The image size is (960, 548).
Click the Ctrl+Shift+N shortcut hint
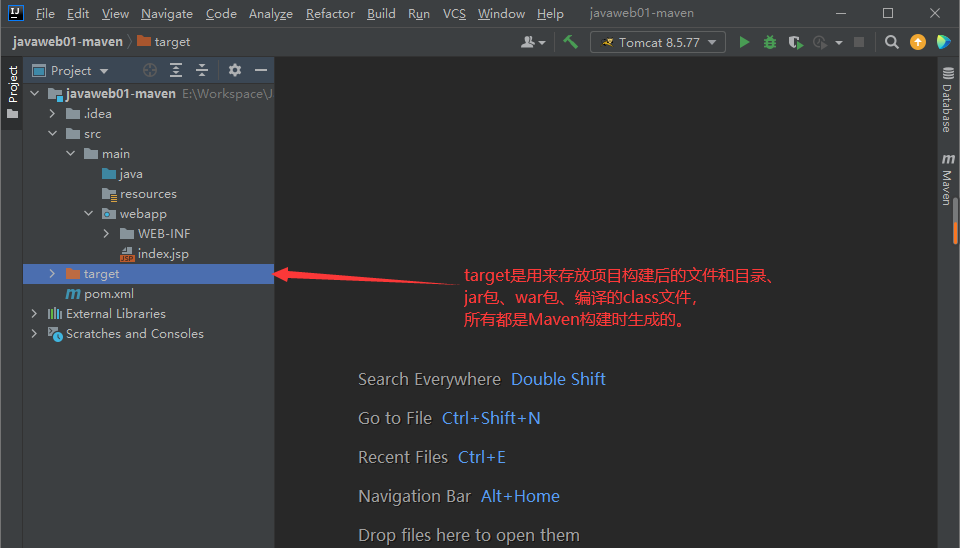[x=491, y=418]
